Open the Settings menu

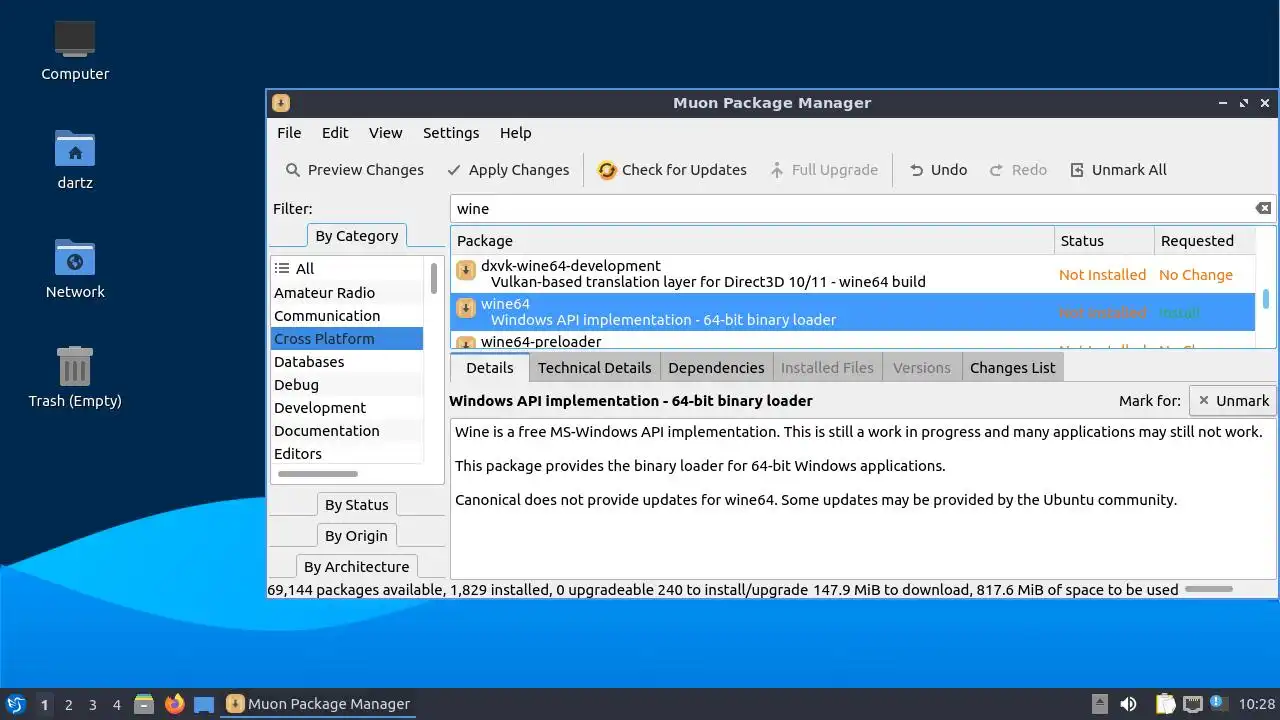tap(451, 133)
